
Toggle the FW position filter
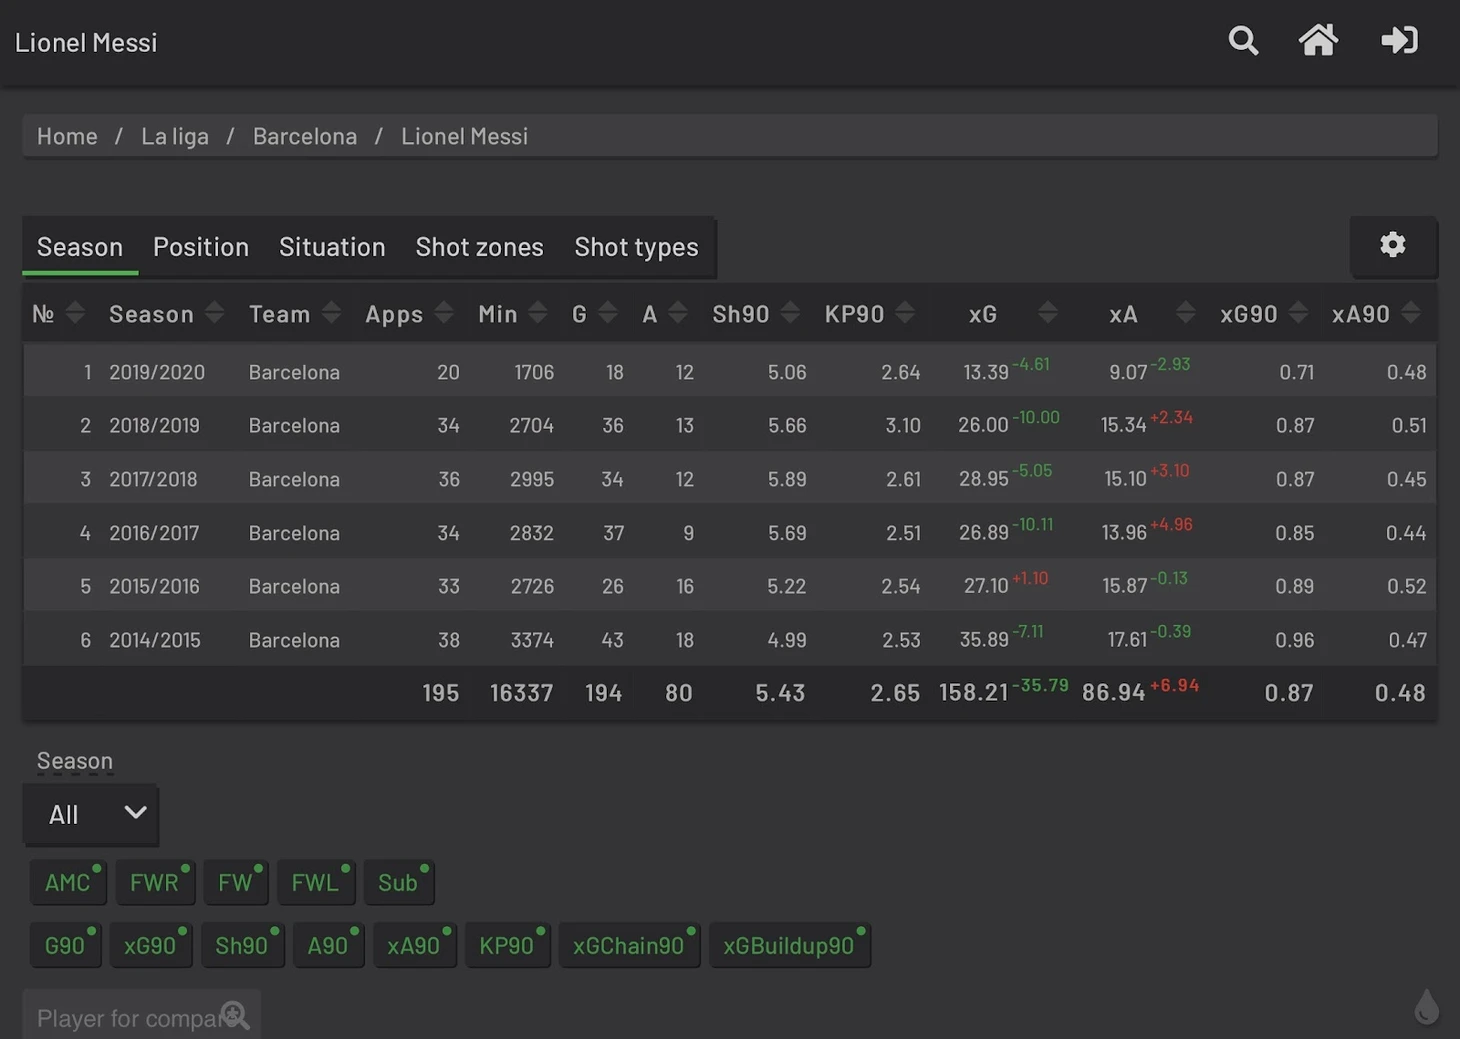click(235, 882)
